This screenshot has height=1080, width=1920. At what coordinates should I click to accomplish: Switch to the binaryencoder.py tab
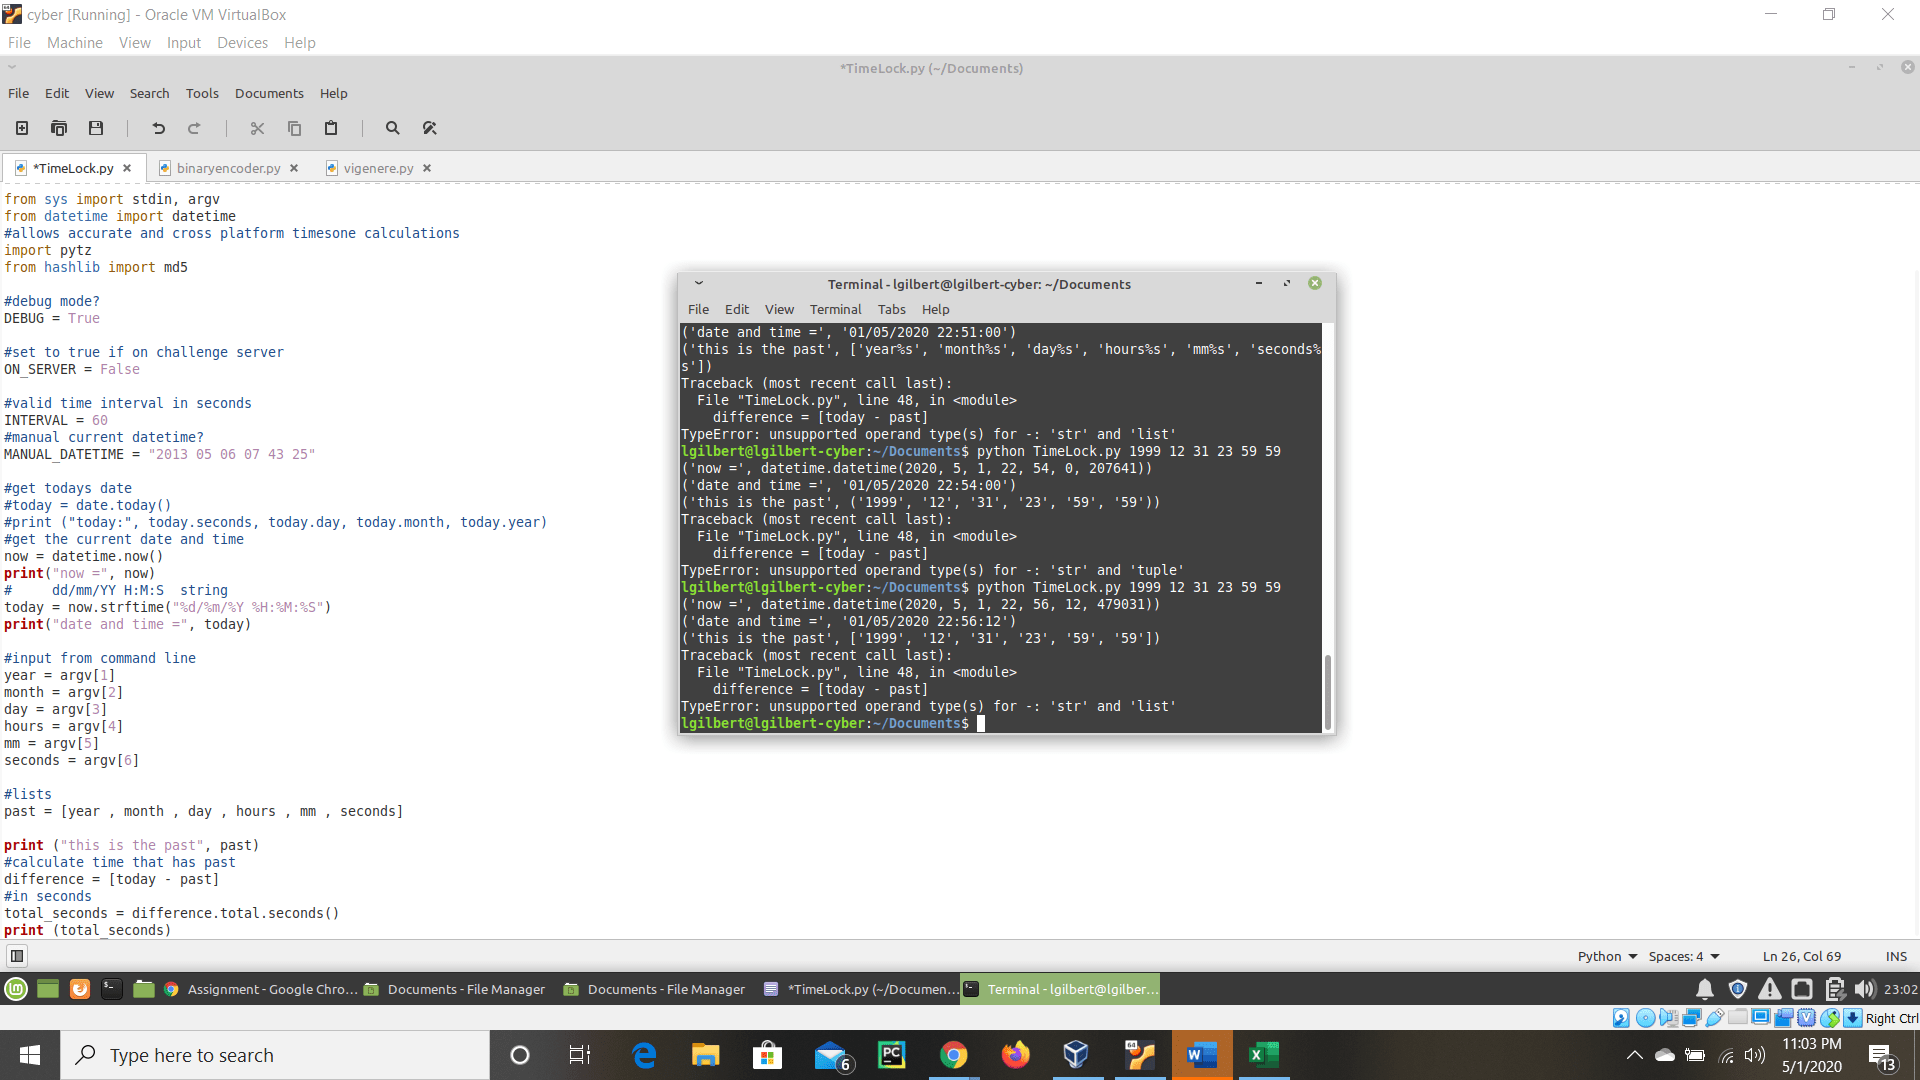click(x=227, y=168)
